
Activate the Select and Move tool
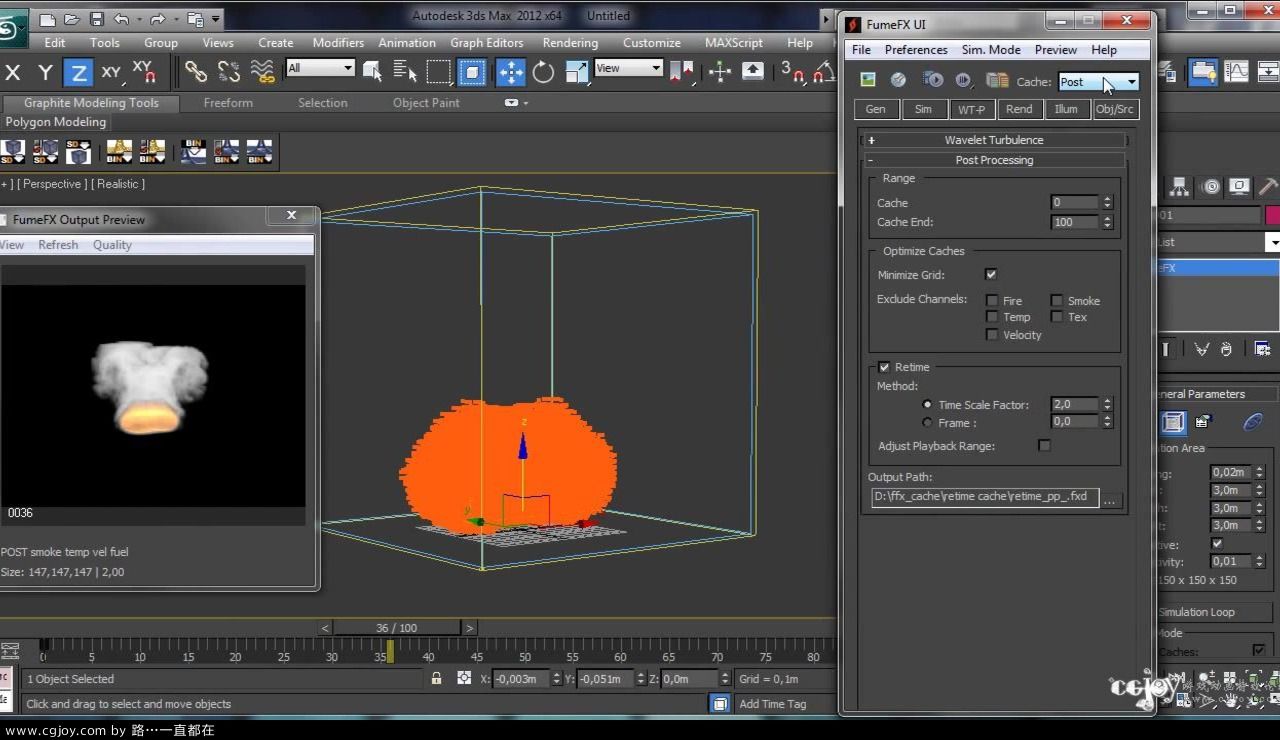coord(510,71)
